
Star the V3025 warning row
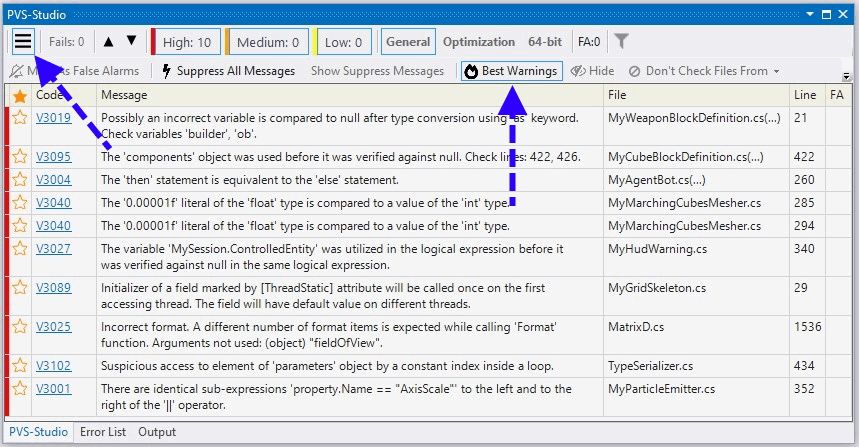tap(20, 326)
